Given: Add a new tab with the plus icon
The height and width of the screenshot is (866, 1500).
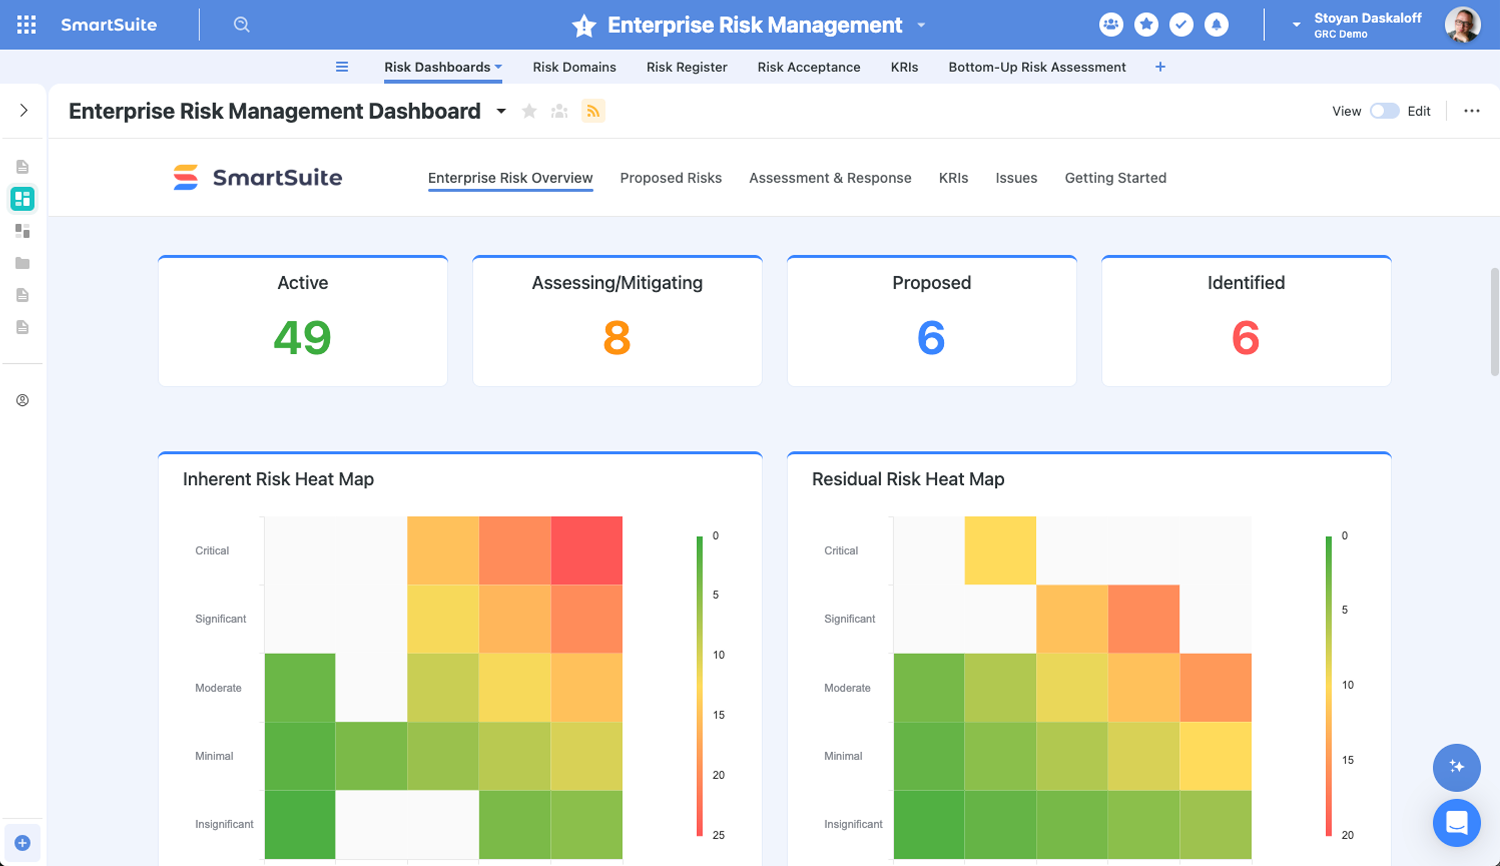Looking at the screenshot, I should [x=1160, y=67].
